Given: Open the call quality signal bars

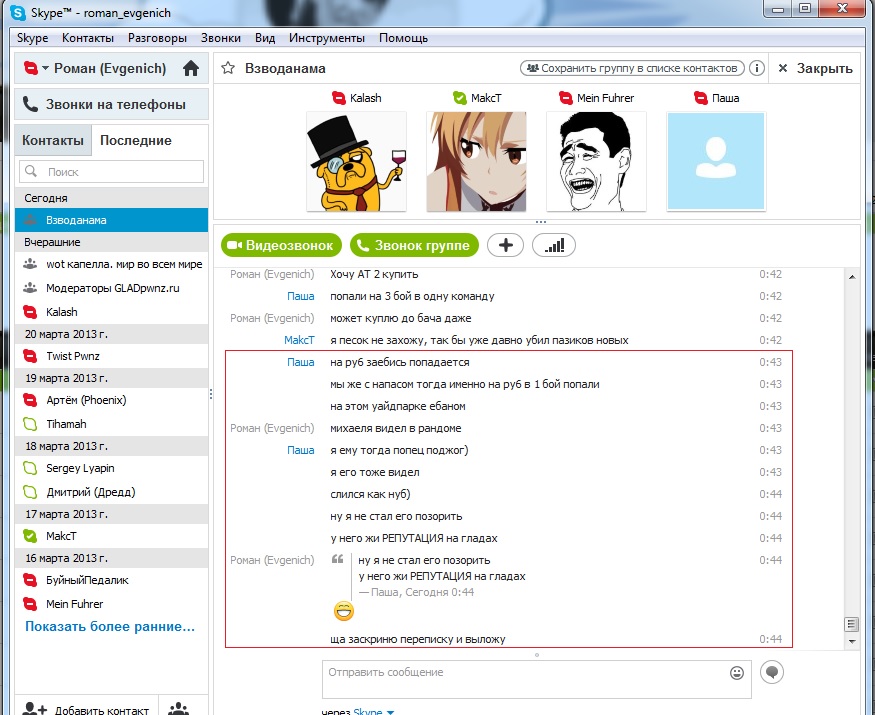Looking at the screenshot, I should tap(554, 245).
